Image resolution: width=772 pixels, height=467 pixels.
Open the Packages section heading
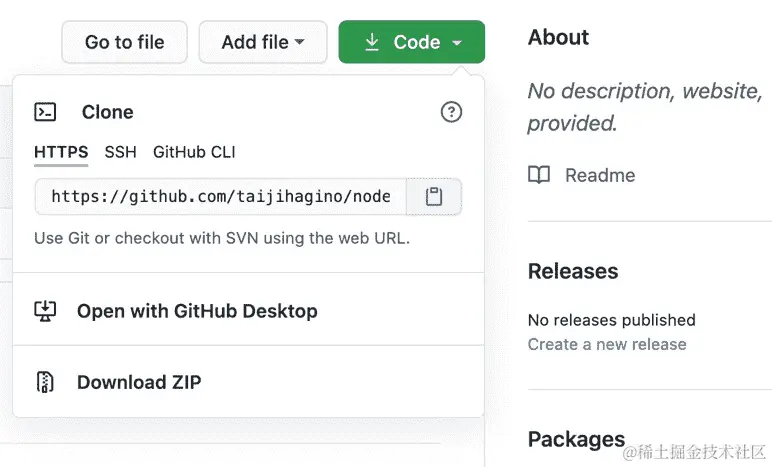576,439
